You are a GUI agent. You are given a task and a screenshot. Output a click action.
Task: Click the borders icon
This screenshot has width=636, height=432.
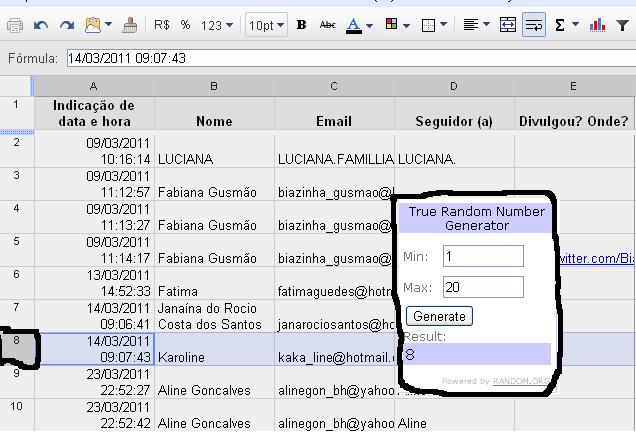pos(428,26)
